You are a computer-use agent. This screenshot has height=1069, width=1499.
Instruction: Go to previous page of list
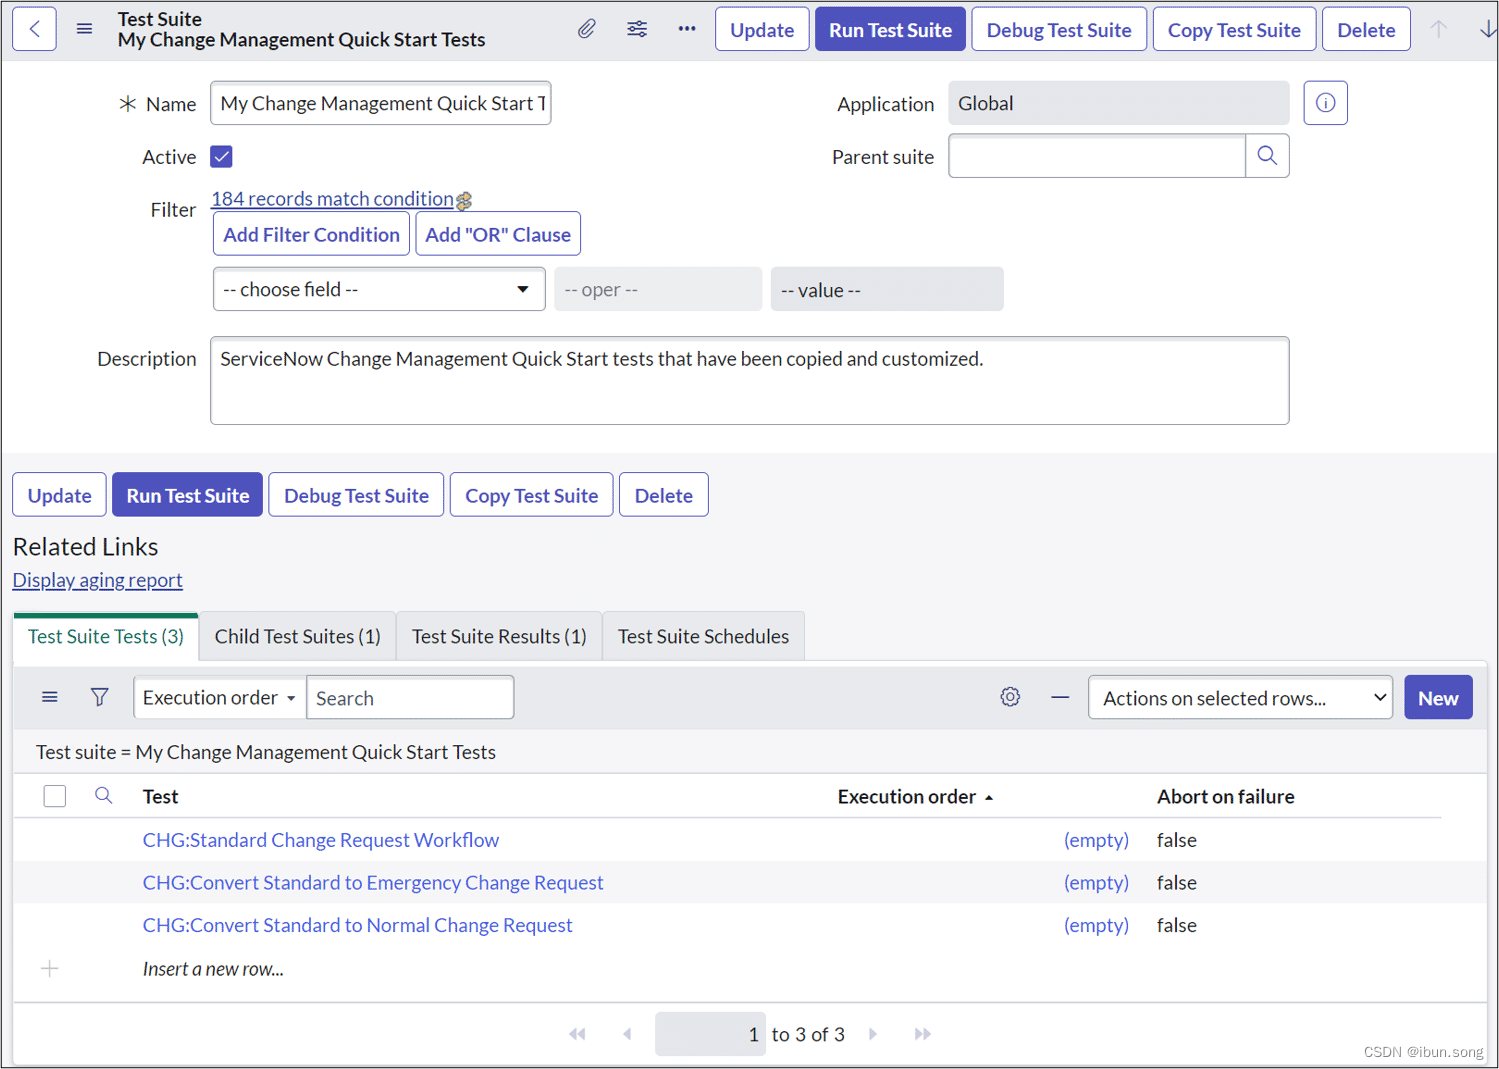click(x=627, y=1034)
